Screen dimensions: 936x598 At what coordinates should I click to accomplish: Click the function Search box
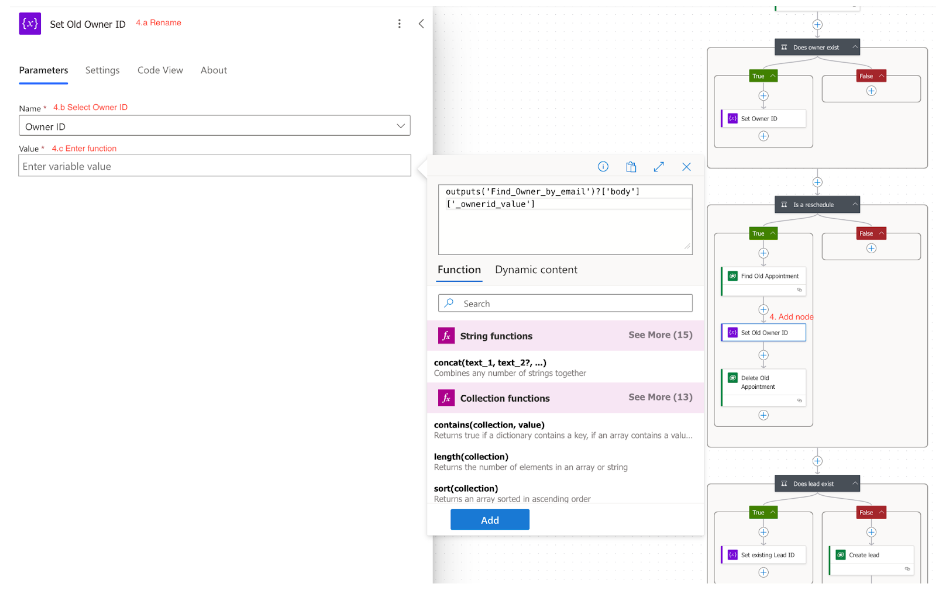pyautogui.click(x=565, y=303)
